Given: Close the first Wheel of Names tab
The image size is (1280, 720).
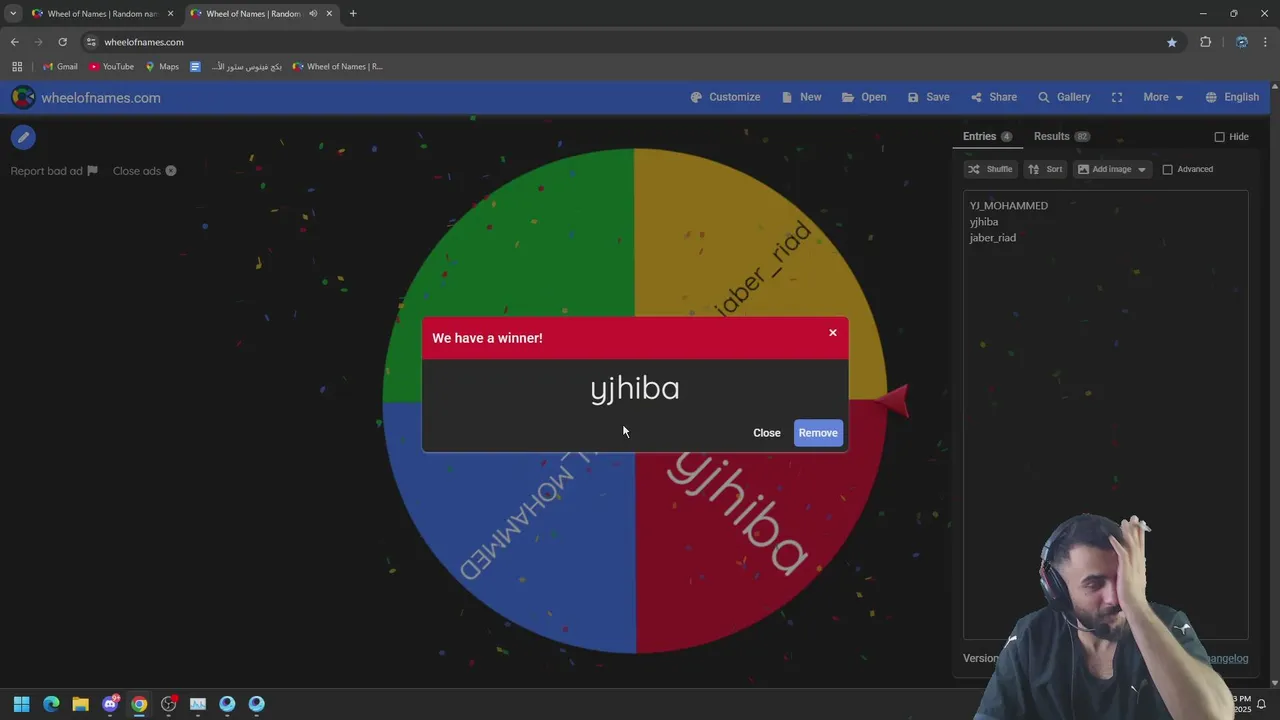Looking at the screenshot, I should (170, 14).
